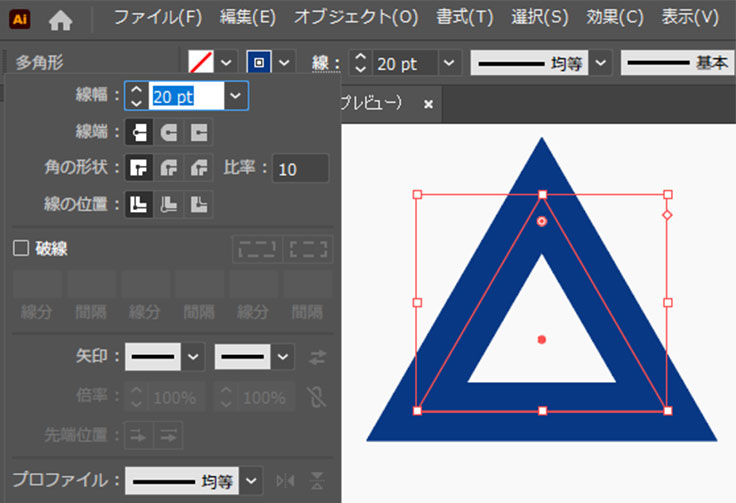Screen dimensions: 736x503
Task: Align stroke to inside icon
Action: click(x=170, y=204)
